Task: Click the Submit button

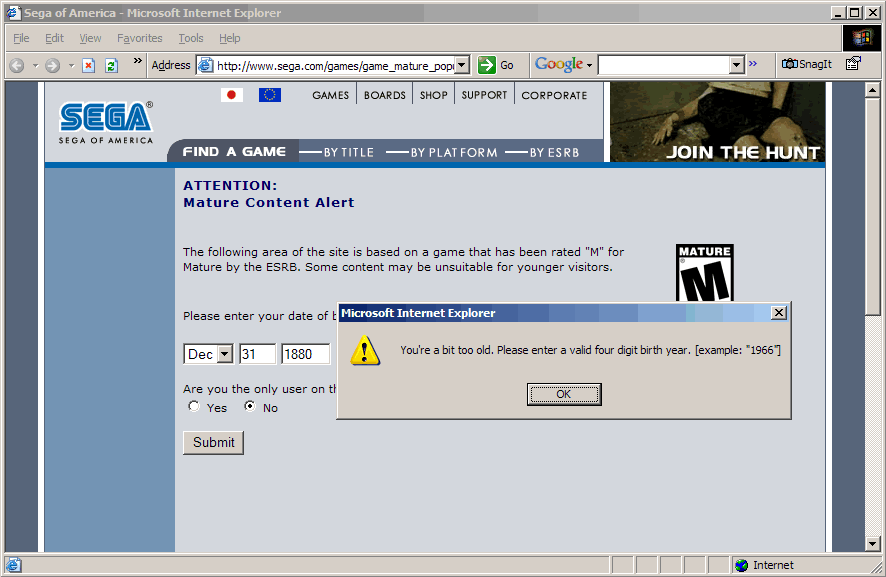Action: 214,442
